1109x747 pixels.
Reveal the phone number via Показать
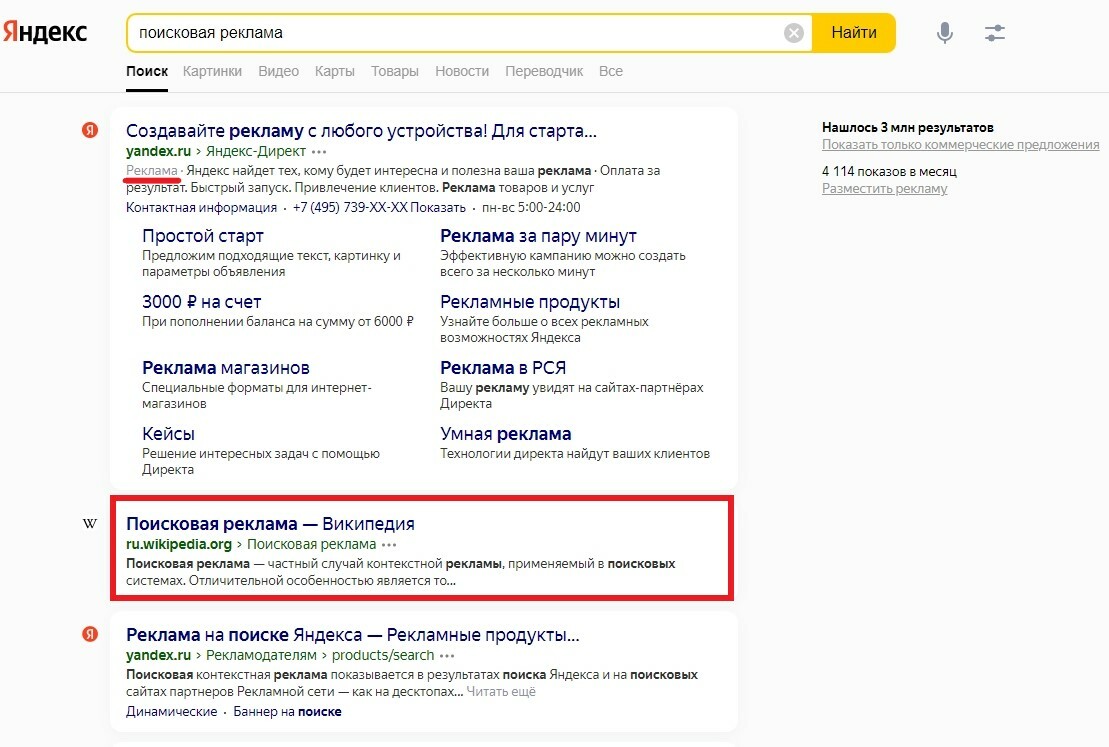point(440,208)
